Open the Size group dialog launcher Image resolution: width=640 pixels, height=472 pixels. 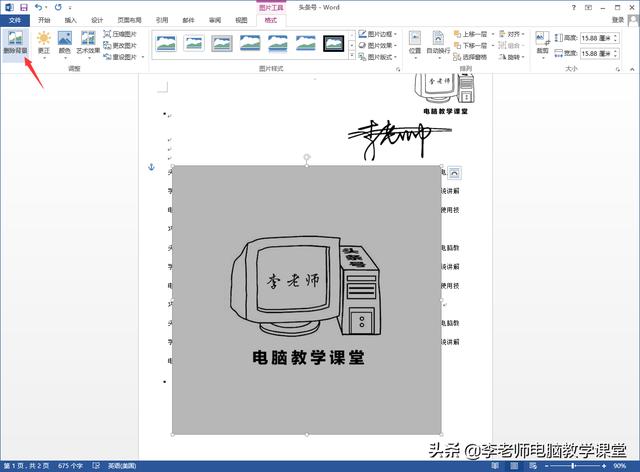point(618,70)
